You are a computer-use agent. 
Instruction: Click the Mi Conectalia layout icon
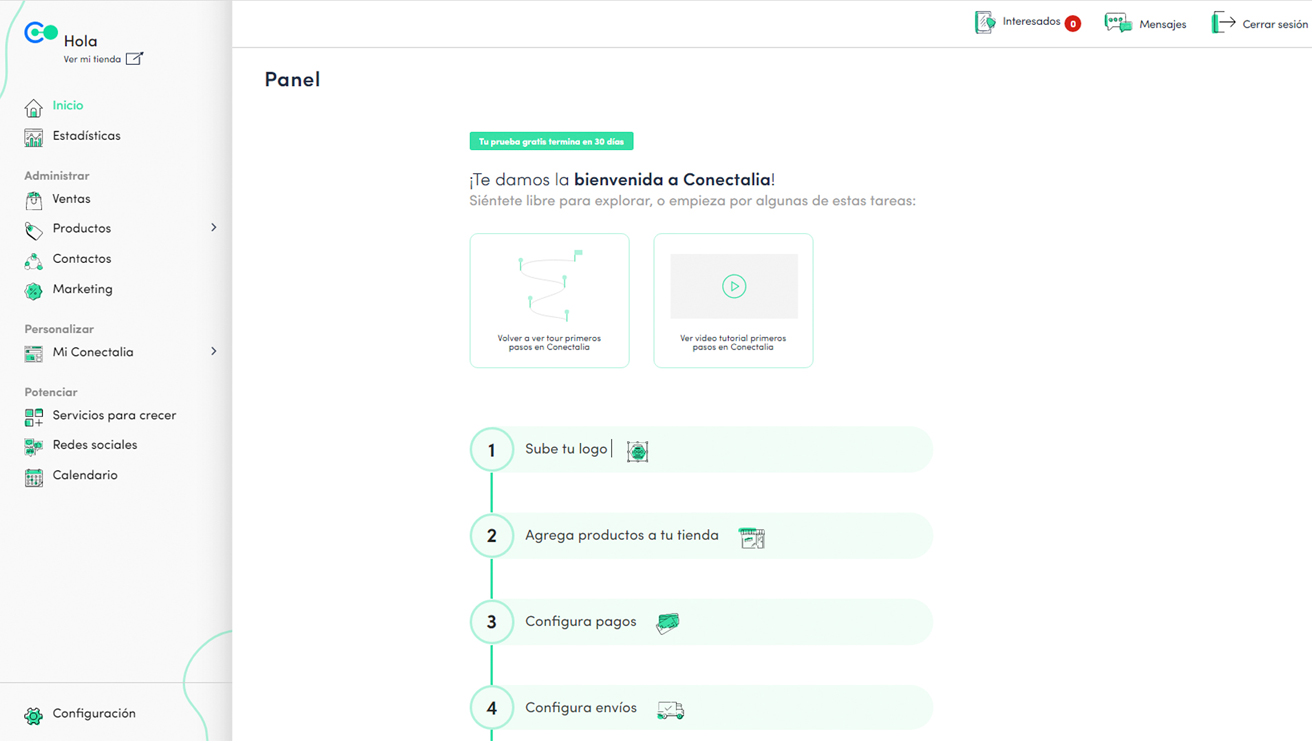34,353
